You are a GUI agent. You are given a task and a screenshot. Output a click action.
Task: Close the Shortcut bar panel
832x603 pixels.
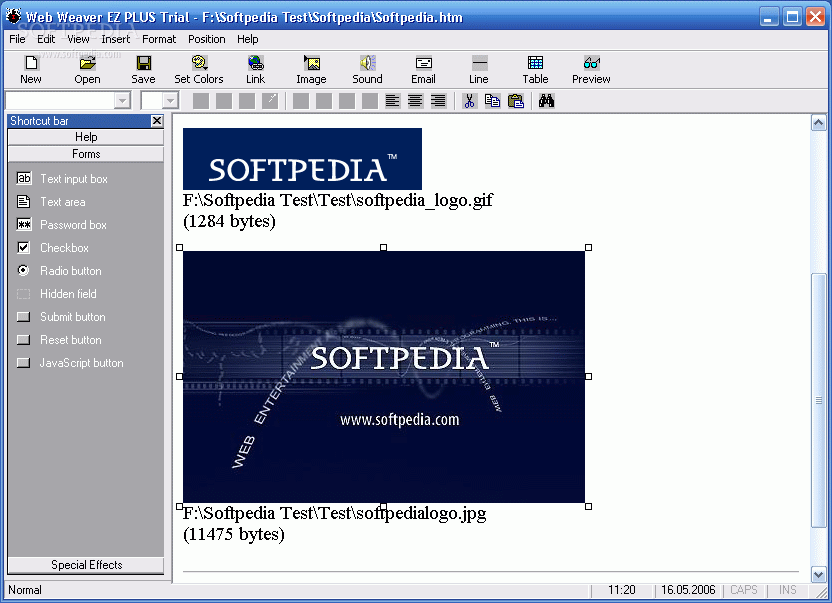(157, 121)
